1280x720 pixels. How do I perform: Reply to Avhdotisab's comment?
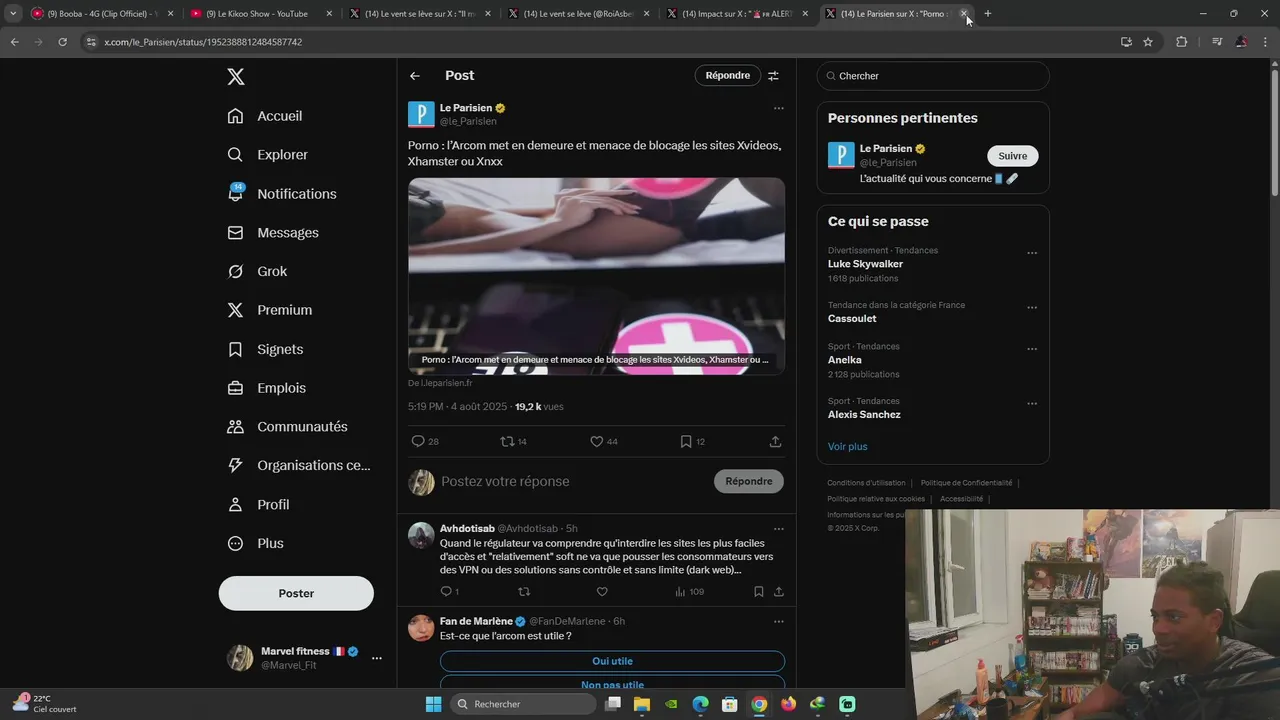coord(445,592)
